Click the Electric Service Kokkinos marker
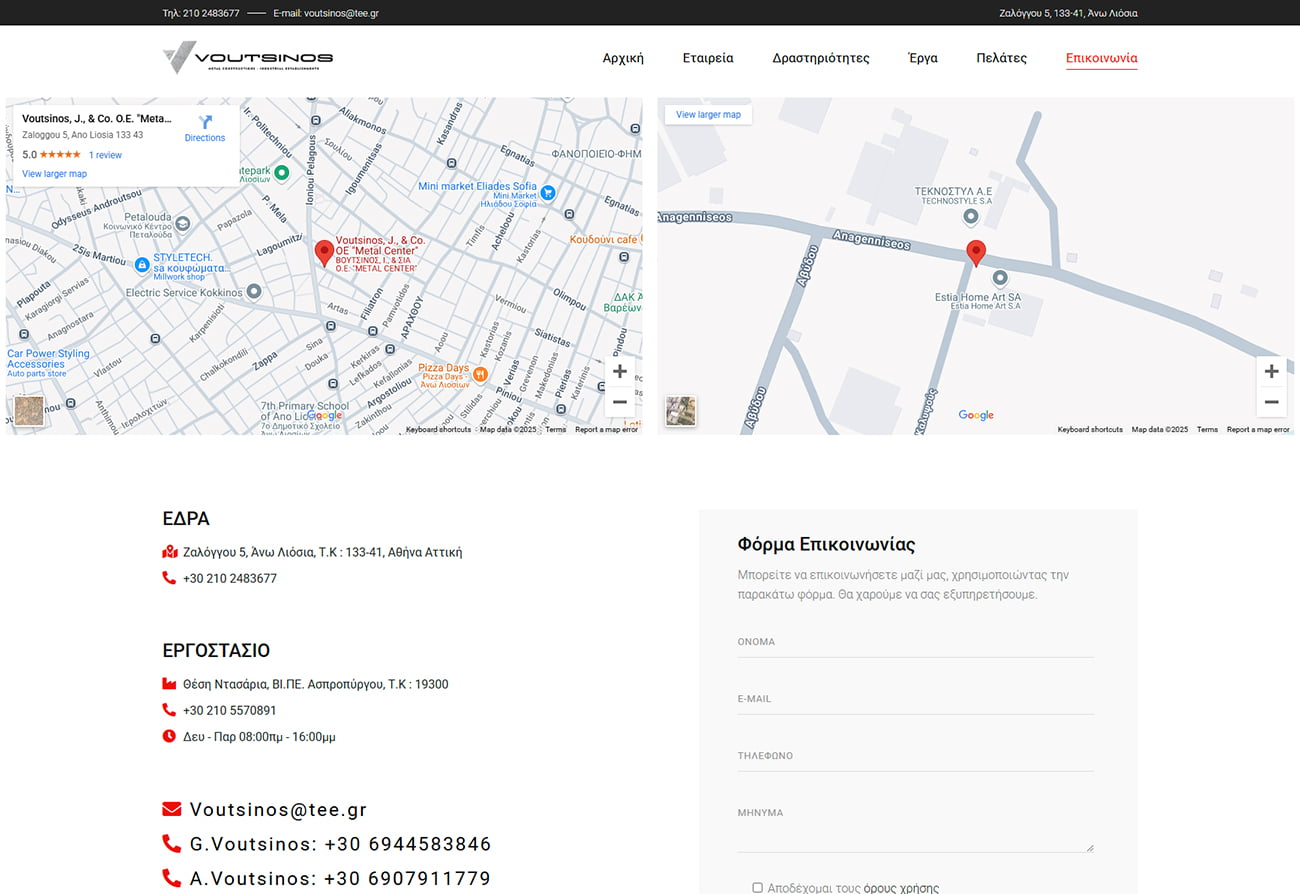1300x894 pixels. tap(254, 292)
